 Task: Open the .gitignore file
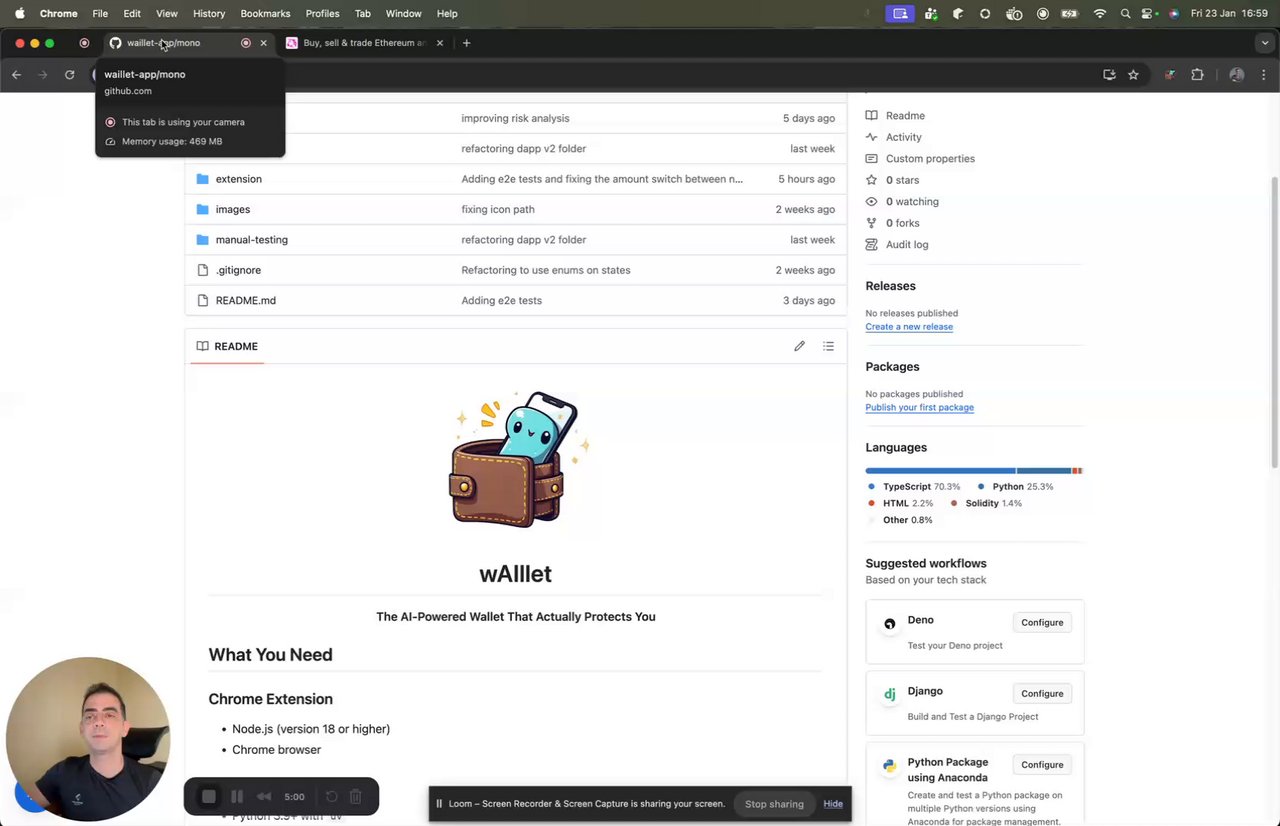coord(238,270)
